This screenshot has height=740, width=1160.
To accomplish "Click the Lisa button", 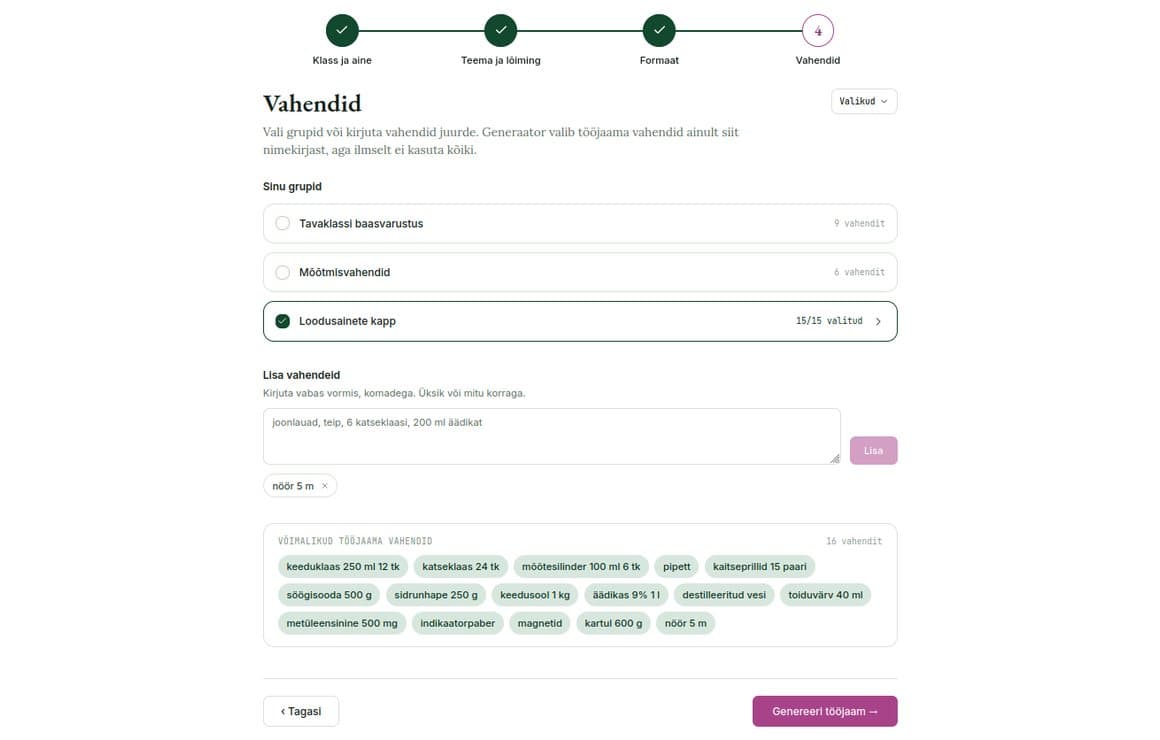I will 873,451.
